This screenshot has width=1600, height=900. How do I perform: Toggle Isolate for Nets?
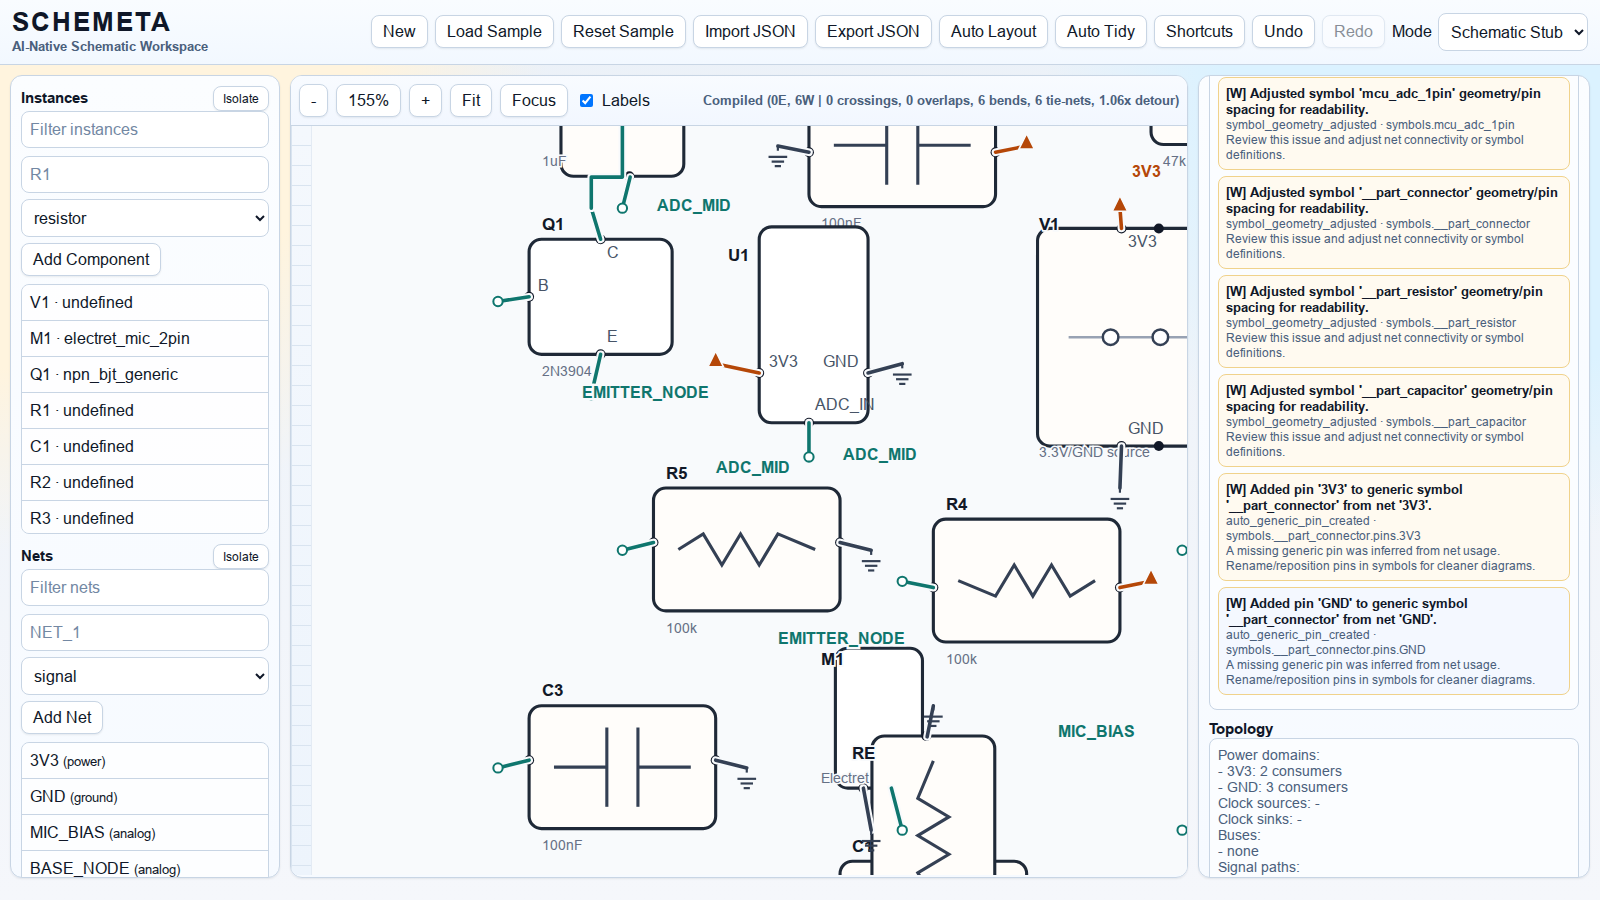[x=240, y=557]
